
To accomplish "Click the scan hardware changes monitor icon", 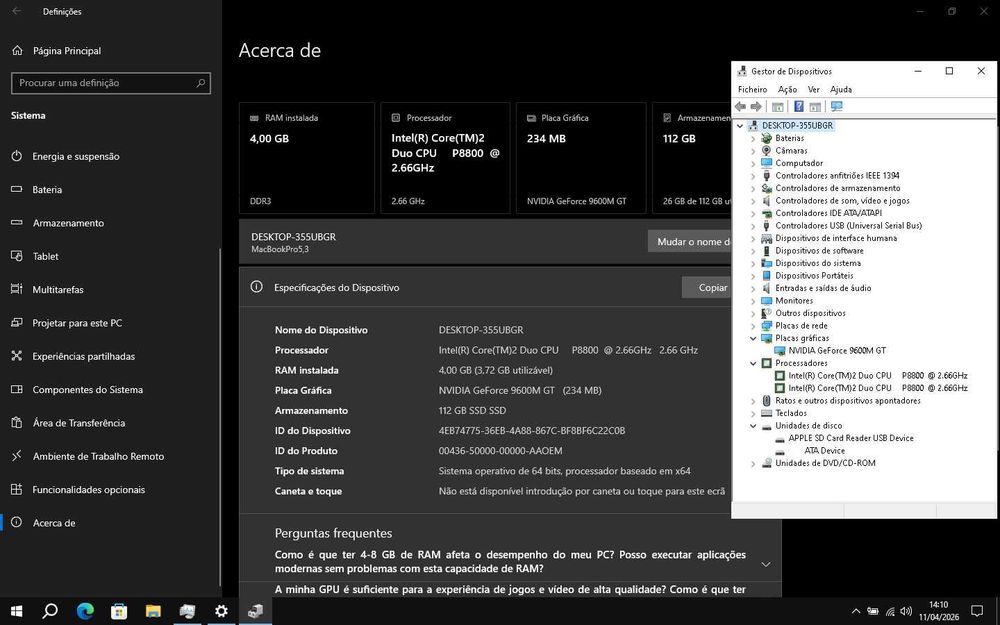I will coord(836,107).
